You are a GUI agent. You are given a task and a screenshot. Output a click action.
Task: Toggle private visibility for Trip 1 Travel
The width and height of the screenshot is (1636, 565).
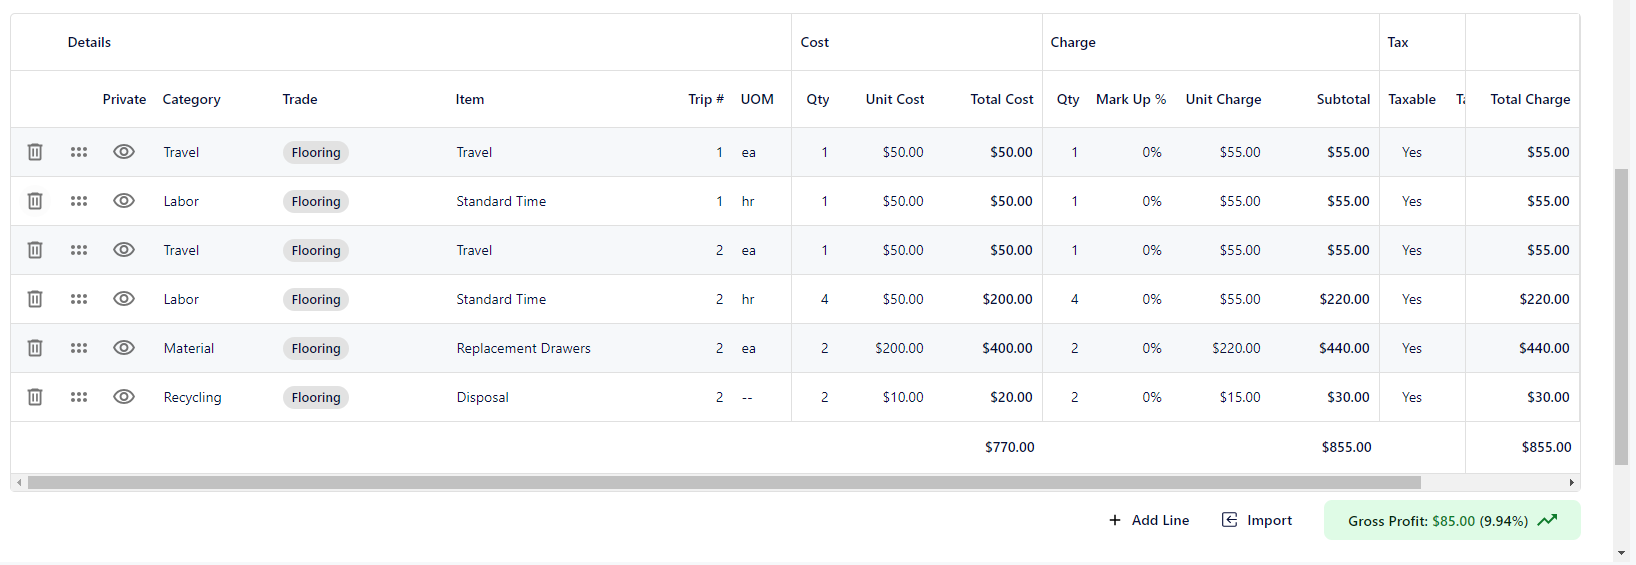[124, 152]
